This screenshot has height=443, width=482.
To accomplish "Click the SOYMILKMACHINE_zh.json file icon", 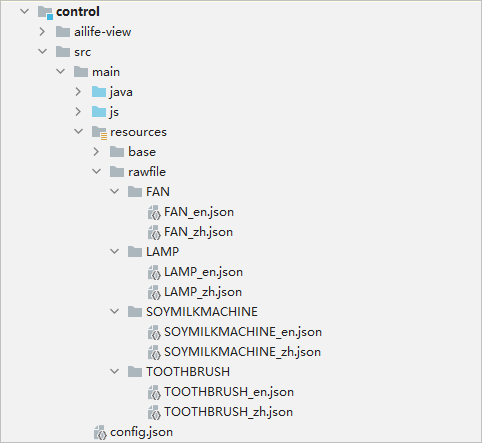I will click(x=154, y=353).
